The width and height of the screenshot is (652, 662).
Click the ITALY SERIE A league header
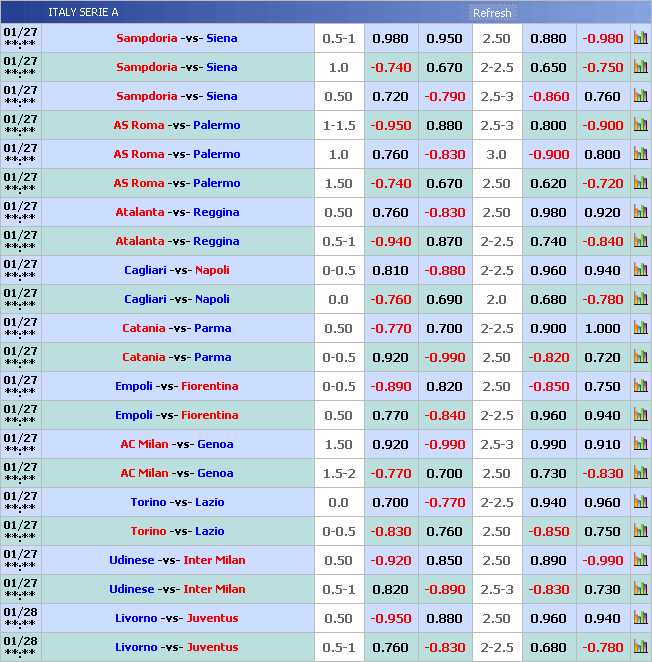pyautogui.click(x=83, y=12)
